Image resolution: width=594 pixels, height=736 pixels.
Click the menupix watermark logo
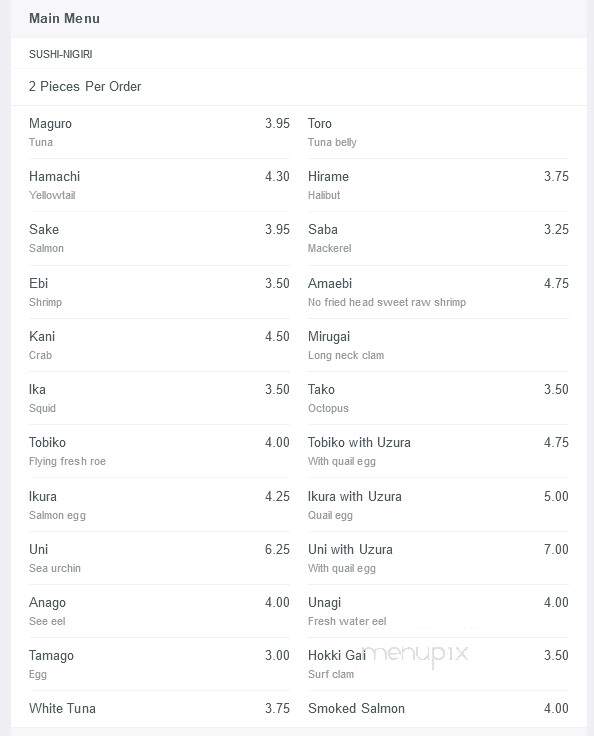click(416, 654)
